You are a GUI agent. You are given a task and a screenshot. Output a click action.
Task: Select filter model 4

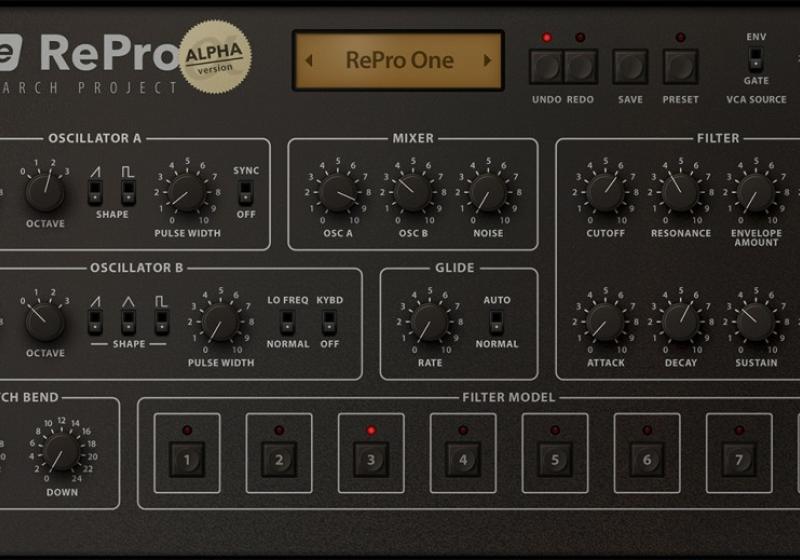[463, 460]
